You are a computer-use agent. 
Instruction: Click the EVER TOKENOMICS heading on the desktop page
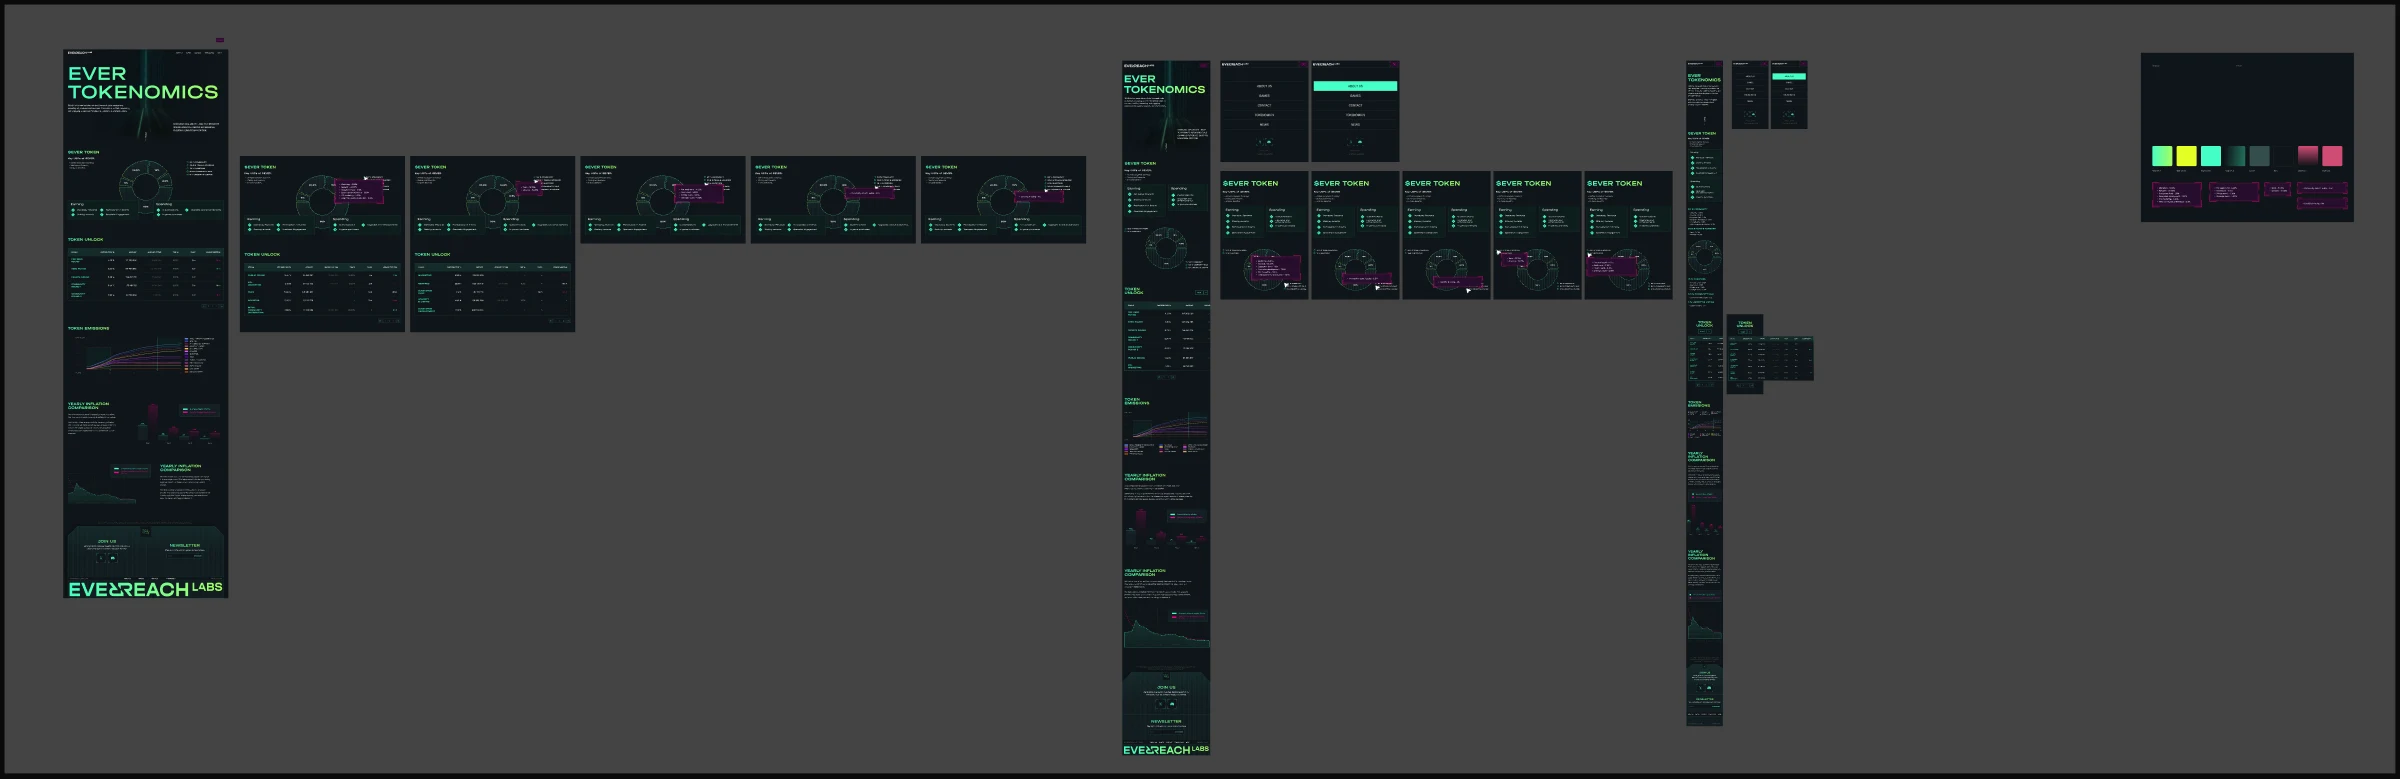point(143,83)
